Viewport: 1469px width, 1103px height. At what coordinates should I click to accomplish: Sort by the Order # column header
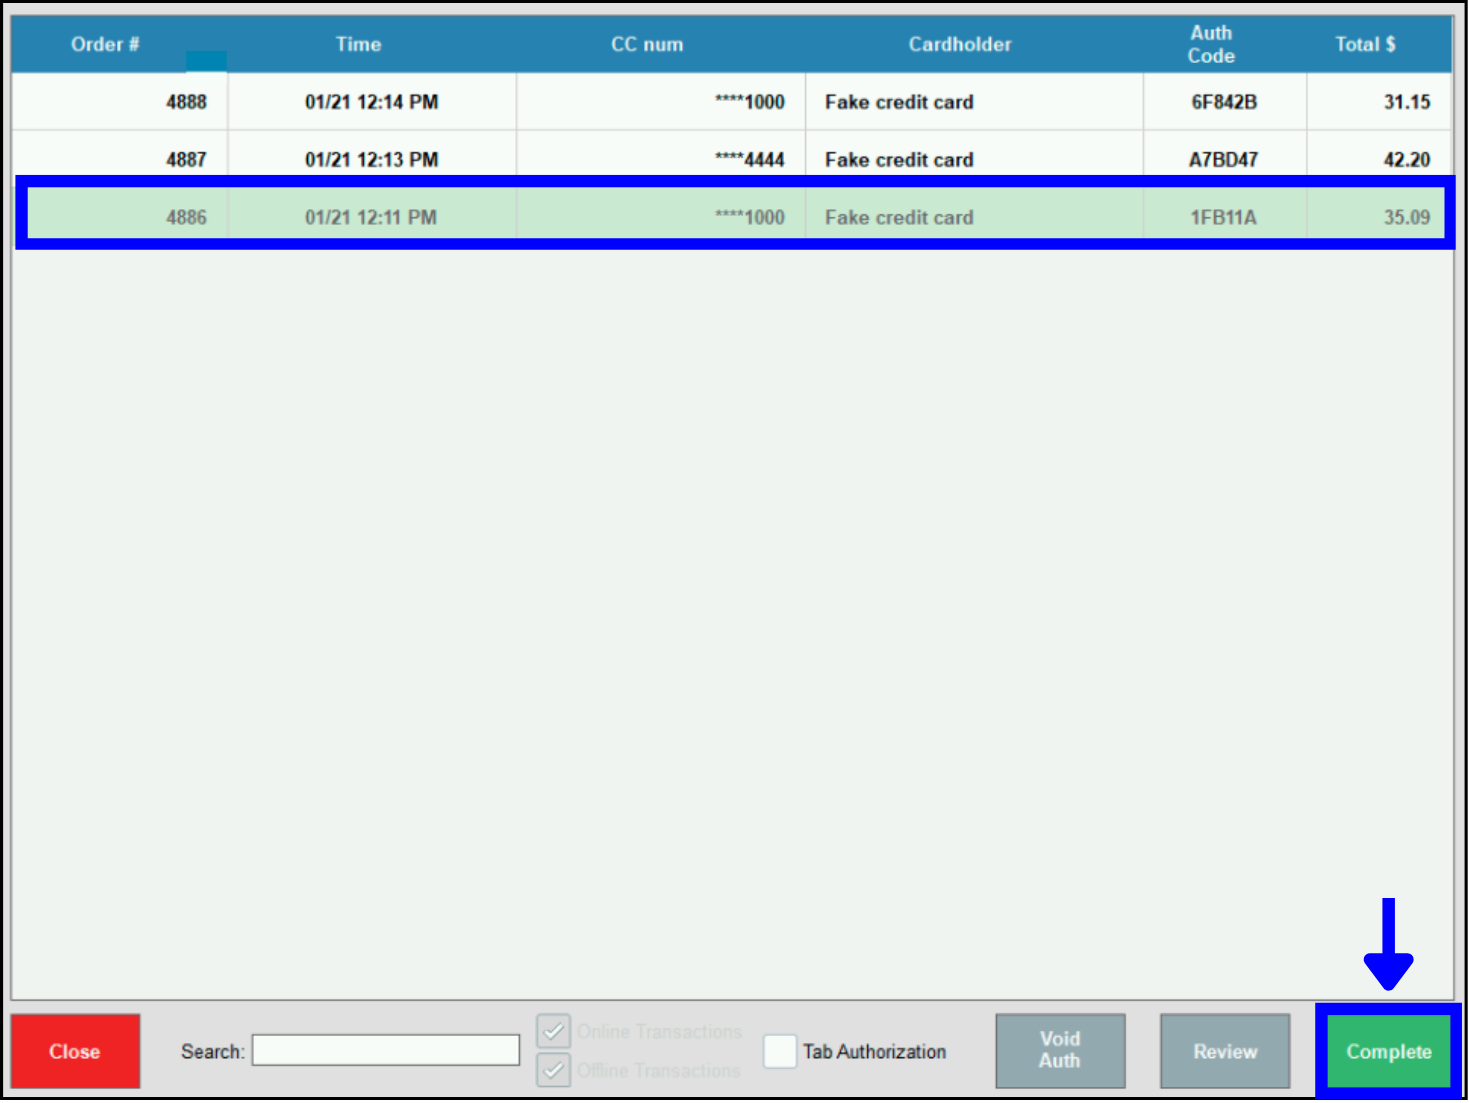coord(105,44)
